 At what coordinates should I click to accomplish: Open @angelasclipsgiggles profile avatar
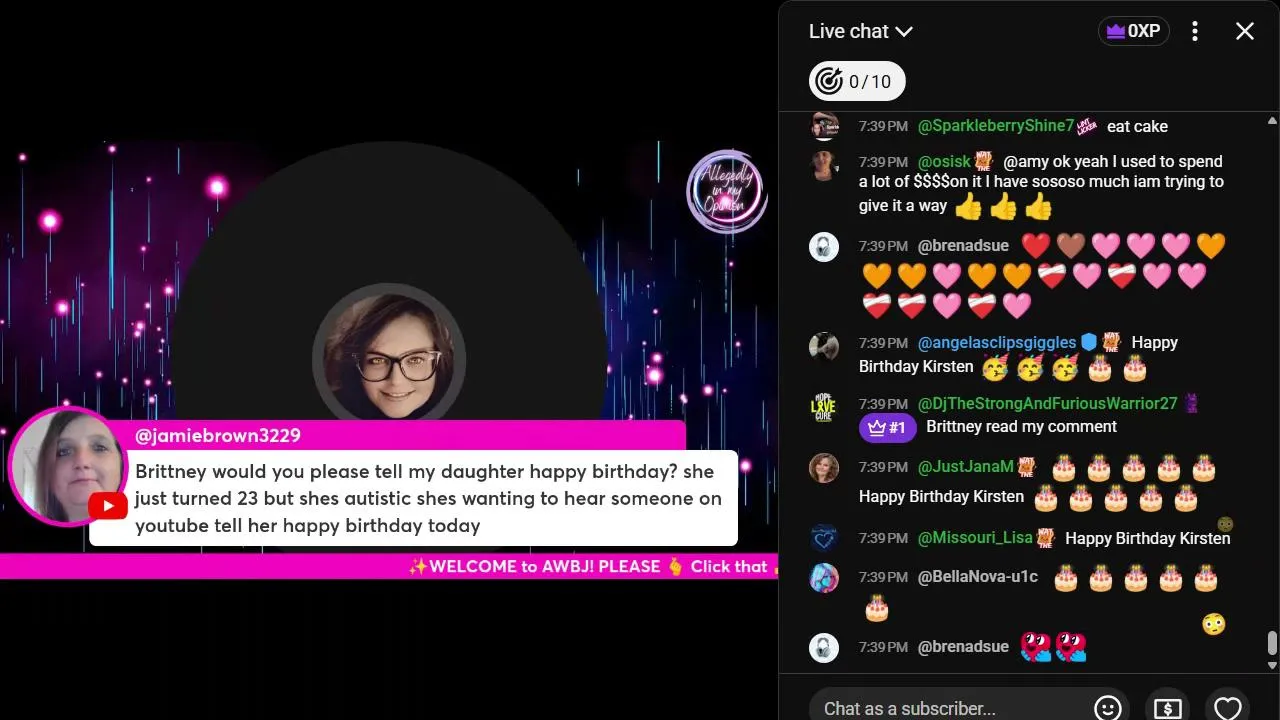pos(824,346)
